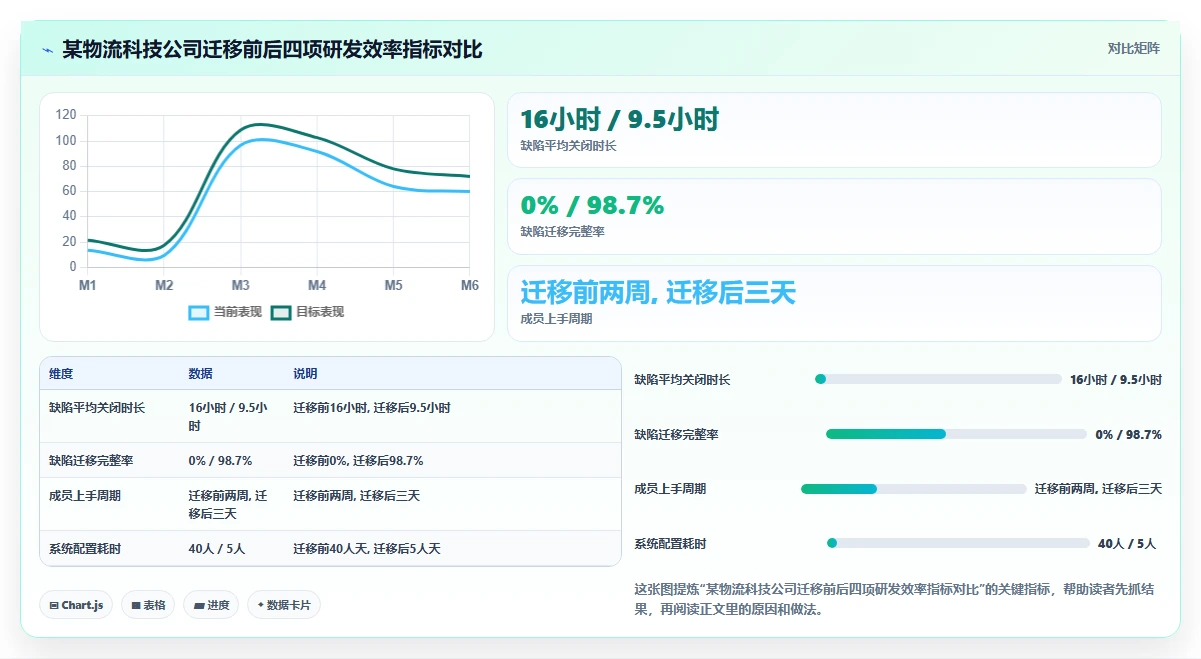Click description 迁移前0%, 迁移后98.7%
Image resolution: width=1201 pixels, height=659 pixels.
pos(358,461)
